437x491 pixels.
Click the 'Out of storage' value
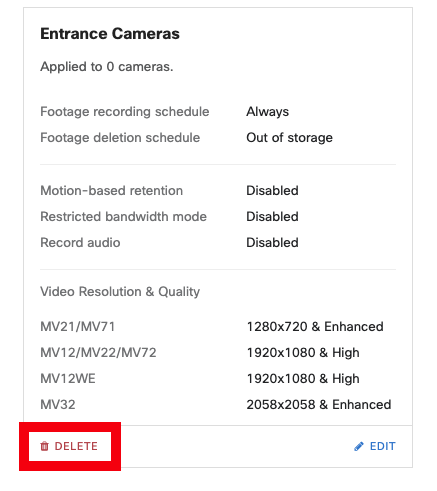point(289,138)
